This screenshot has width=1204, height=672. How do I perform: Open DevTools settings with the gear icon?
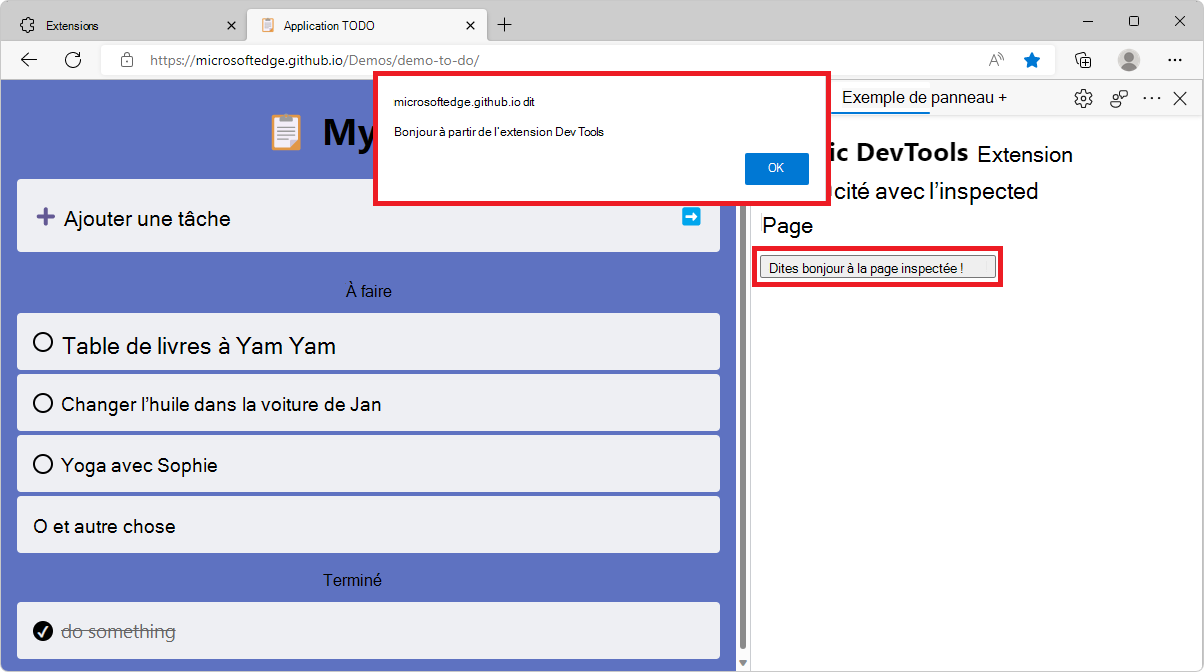[1083, 98]
